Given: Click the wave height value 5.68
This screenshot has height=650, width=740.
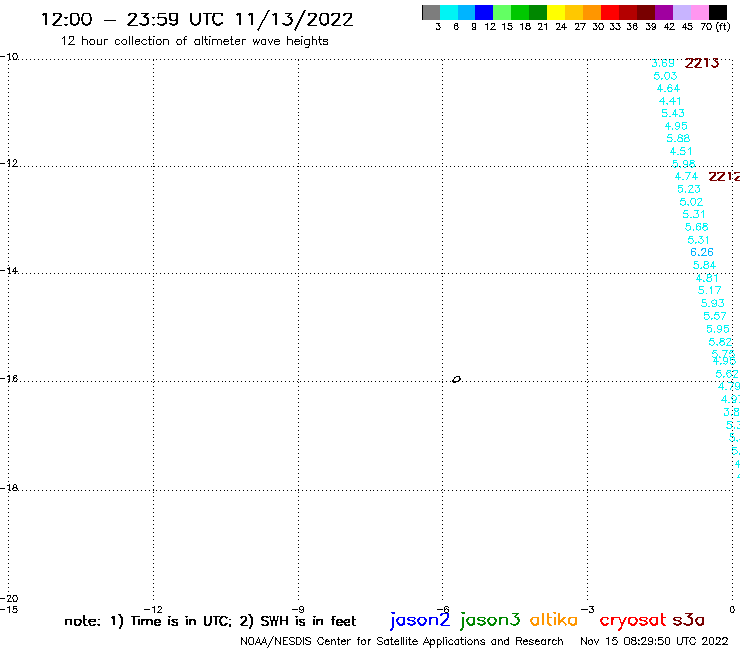Looking at the screenshot, I should click(x=697, y=227).
